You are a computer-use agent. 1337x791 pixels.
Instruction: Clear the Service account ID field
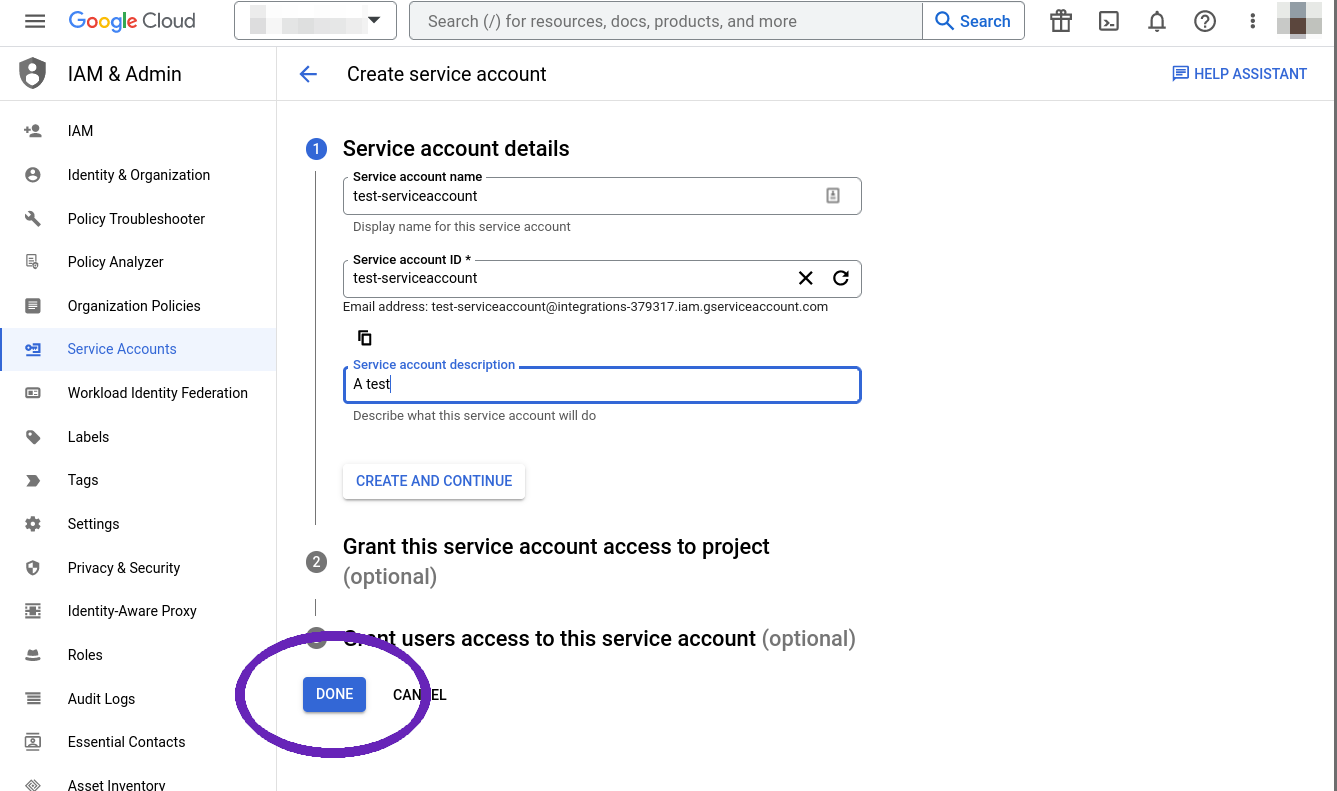806,278
